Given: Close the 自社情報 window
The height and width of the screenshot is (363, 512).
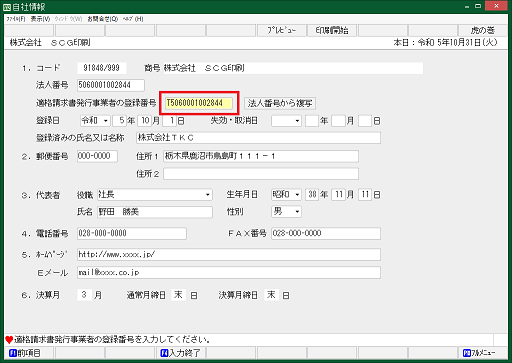Looking at the screenshot, I should tap(496, 6).
